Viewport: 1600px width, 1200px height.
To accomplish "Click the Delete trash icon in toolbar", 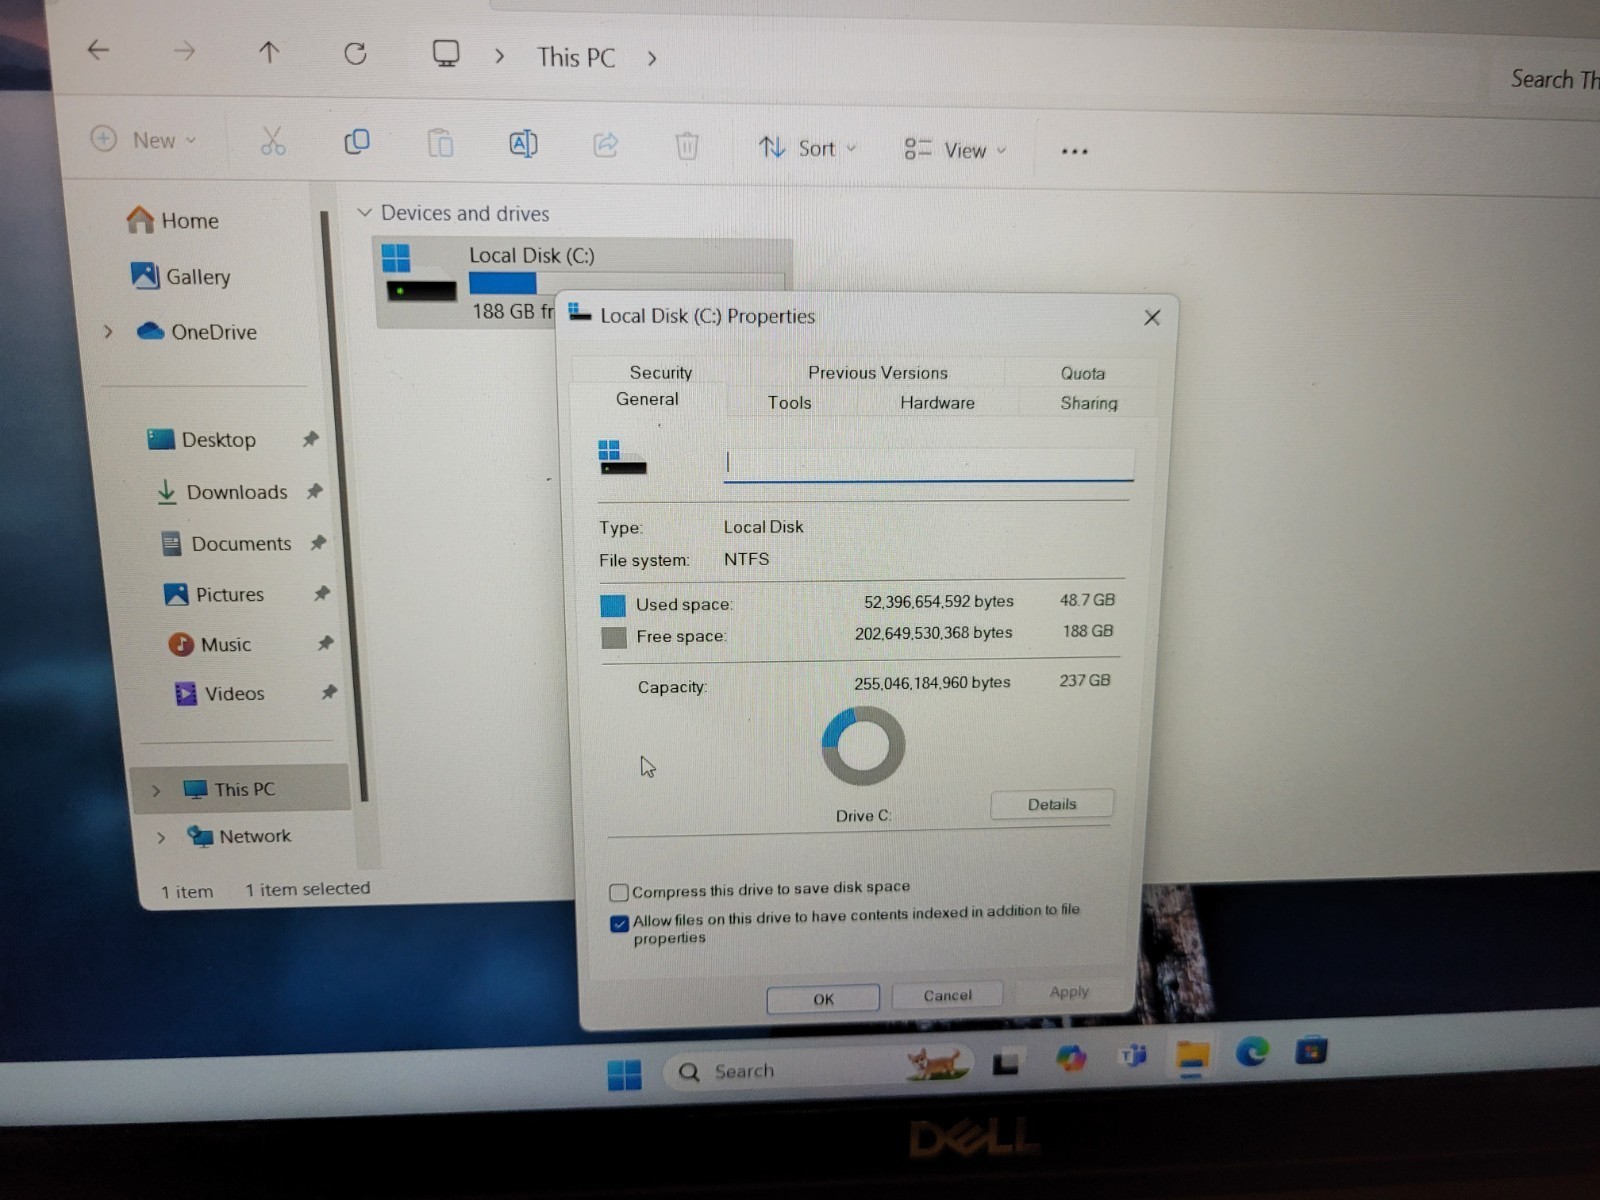I will tap(687, 147).
